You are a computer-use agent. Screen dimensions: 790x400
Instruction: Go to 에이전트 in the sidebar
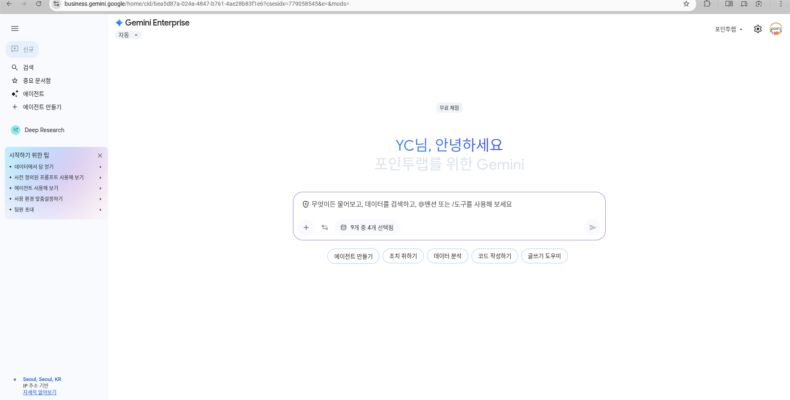coord(33,93)
